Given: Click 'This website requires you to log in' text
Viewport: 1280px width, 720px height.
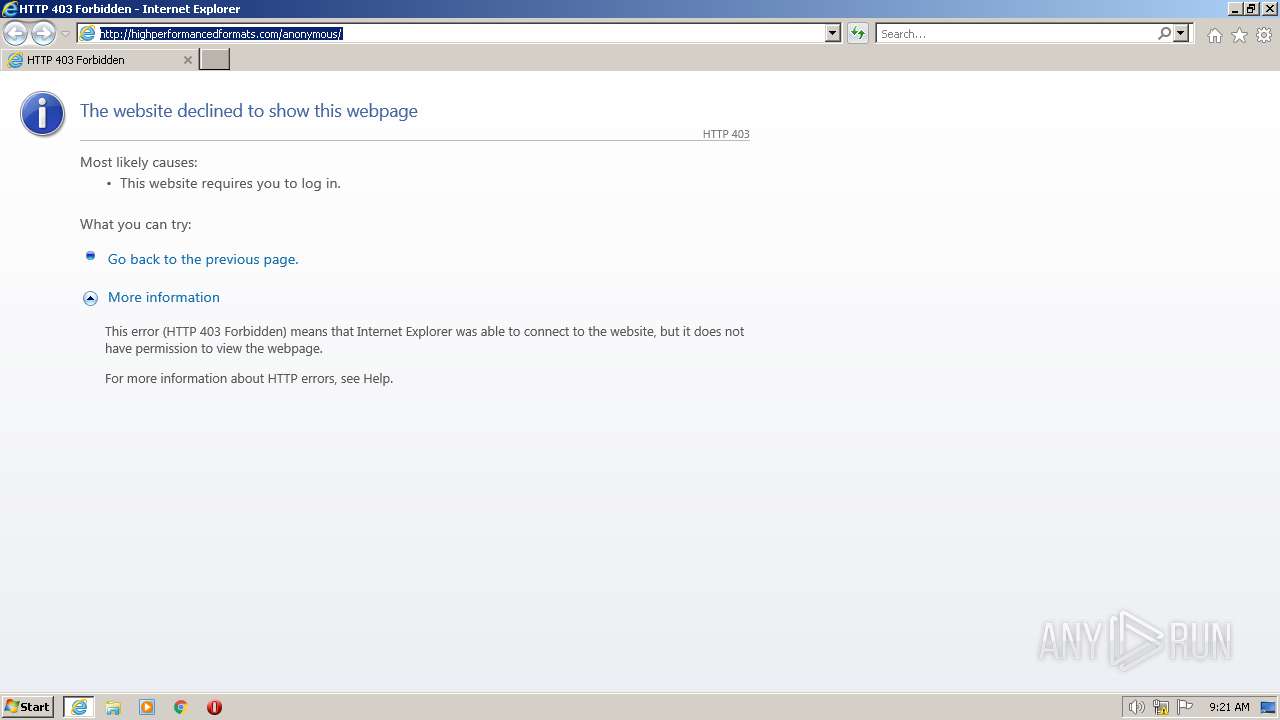Looking at the screenshot, I should click(x=230, y=183).
